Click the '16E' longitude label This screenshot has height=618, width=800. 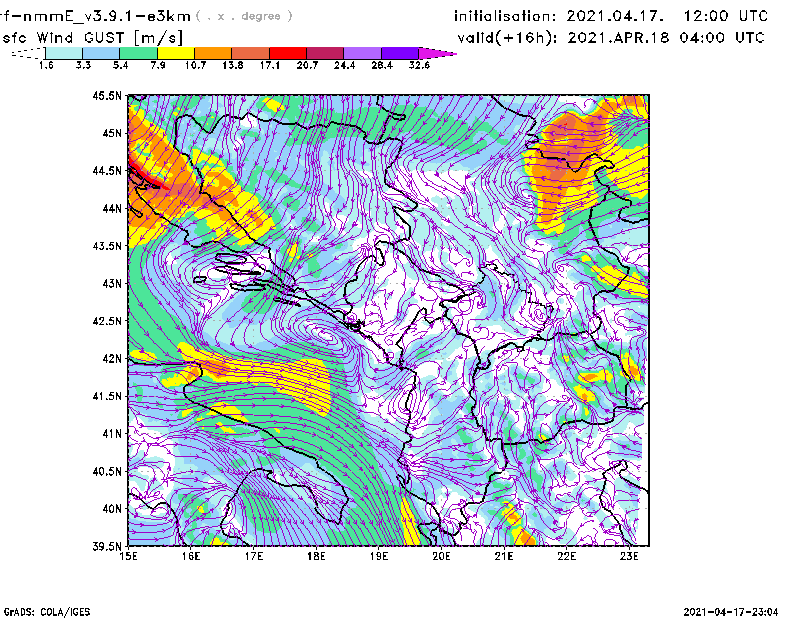(x=191, y=556)
